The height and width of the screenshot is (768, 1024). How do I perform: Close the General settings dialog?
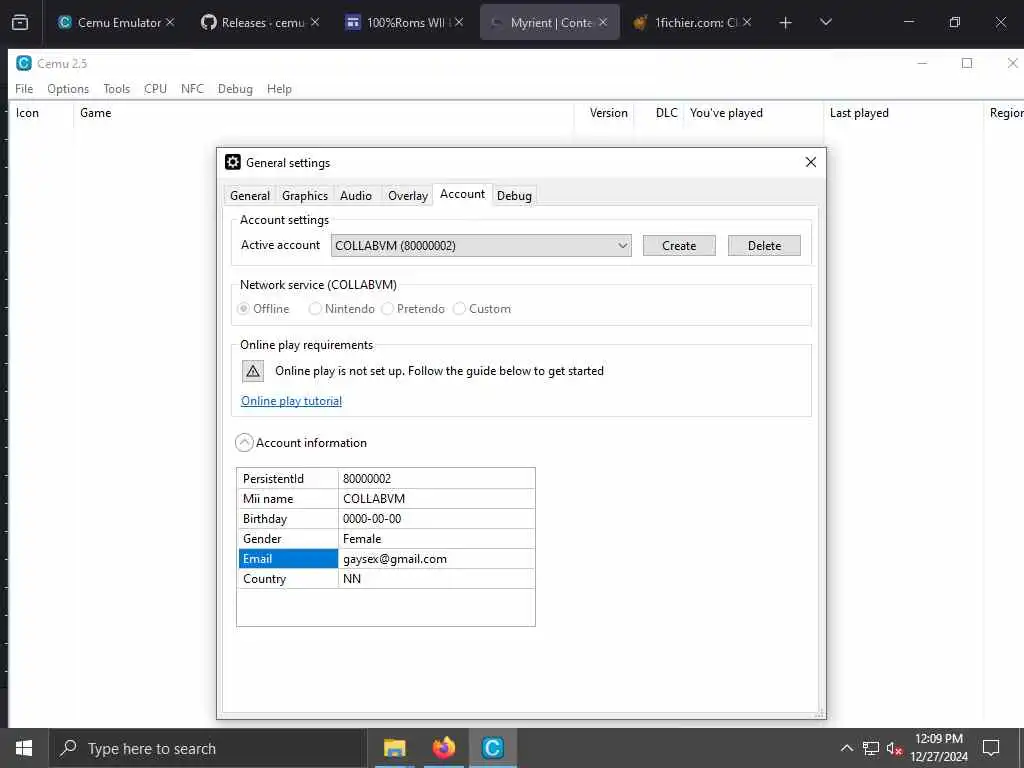[810, 162]
